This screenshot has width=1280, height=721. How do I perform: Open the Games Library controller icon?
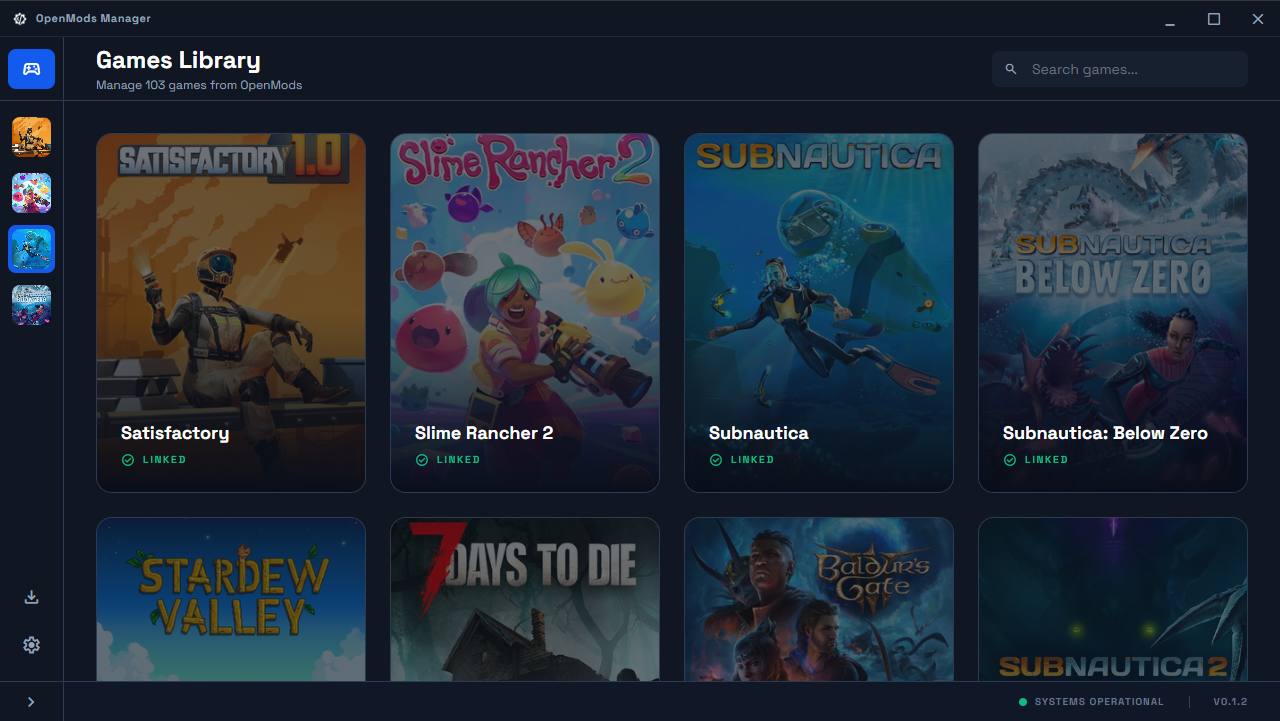[31, 69]
